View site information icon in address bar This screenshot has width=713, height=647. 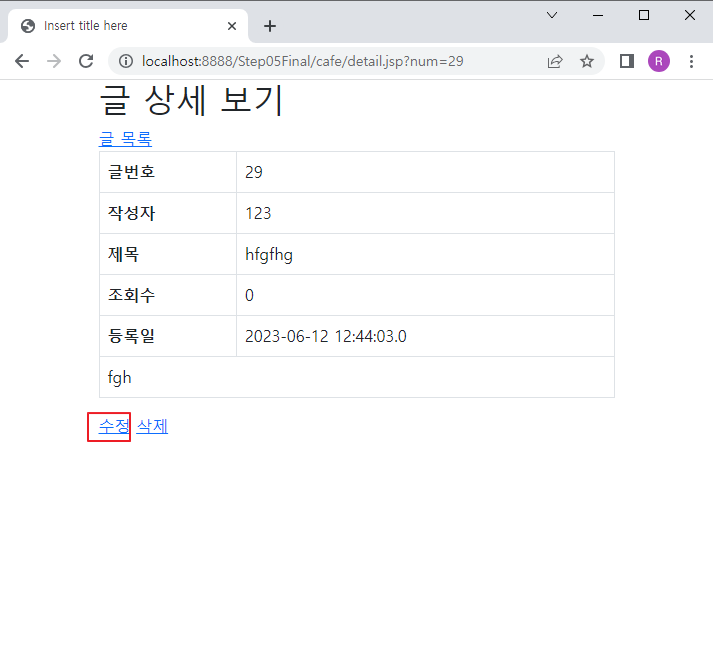tap(126, 61)
